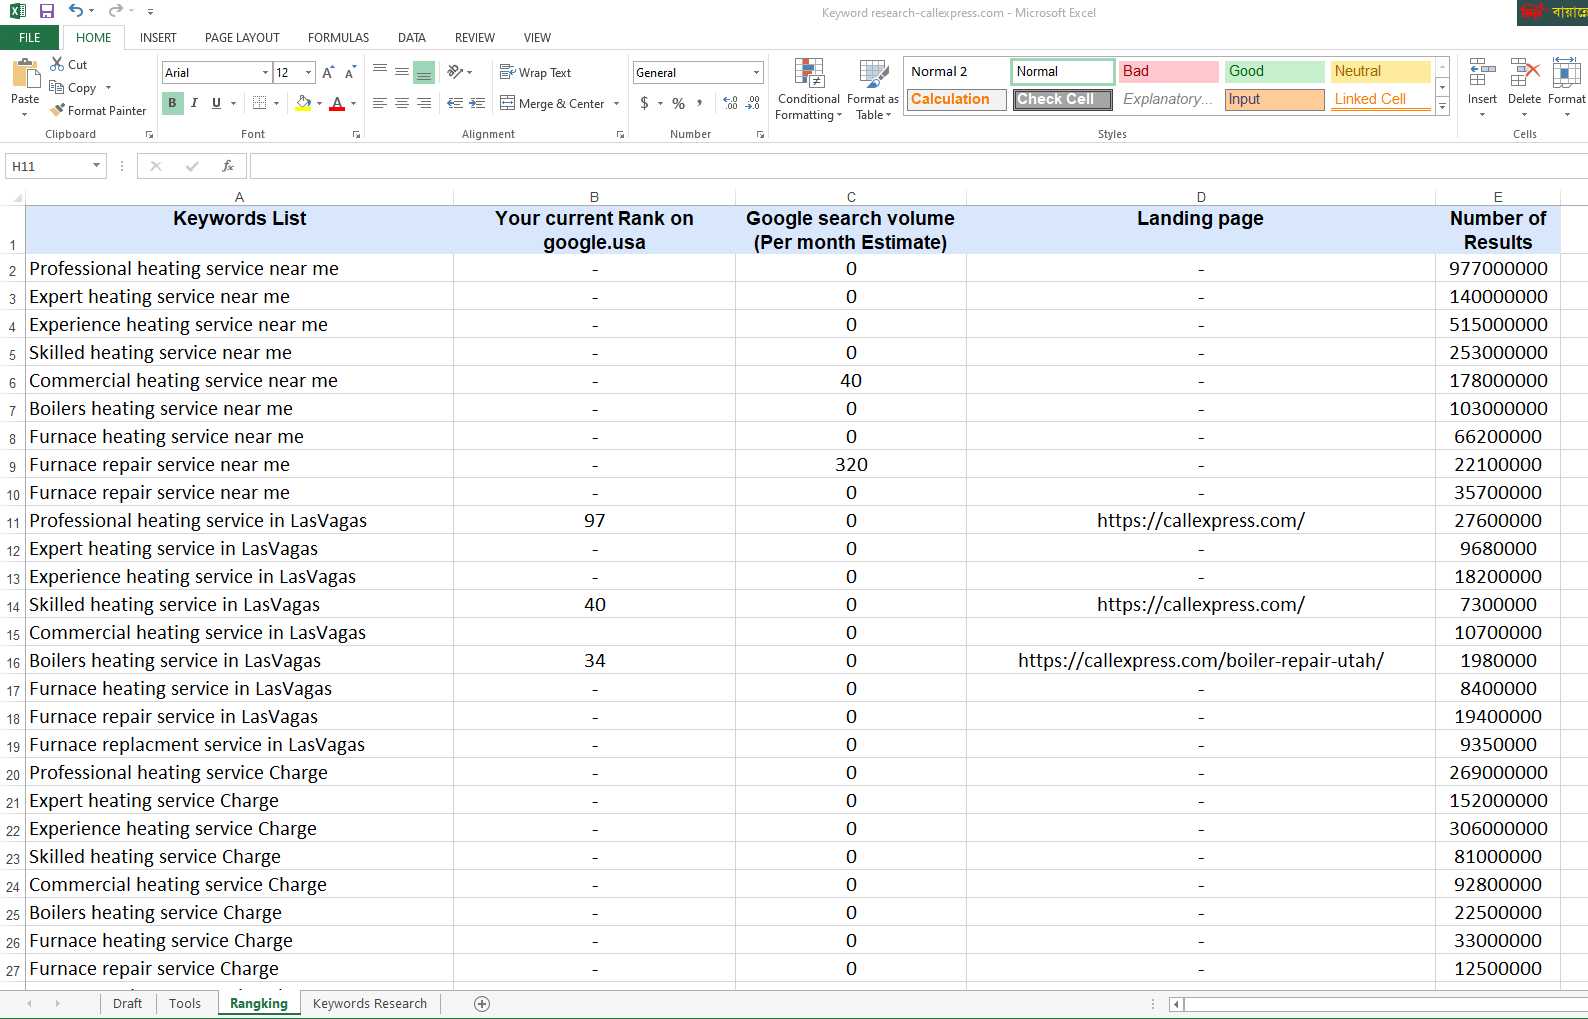Apply the Neutral cell style
Screen dimensions: 1588x1019
click(x=1380, y=71)
